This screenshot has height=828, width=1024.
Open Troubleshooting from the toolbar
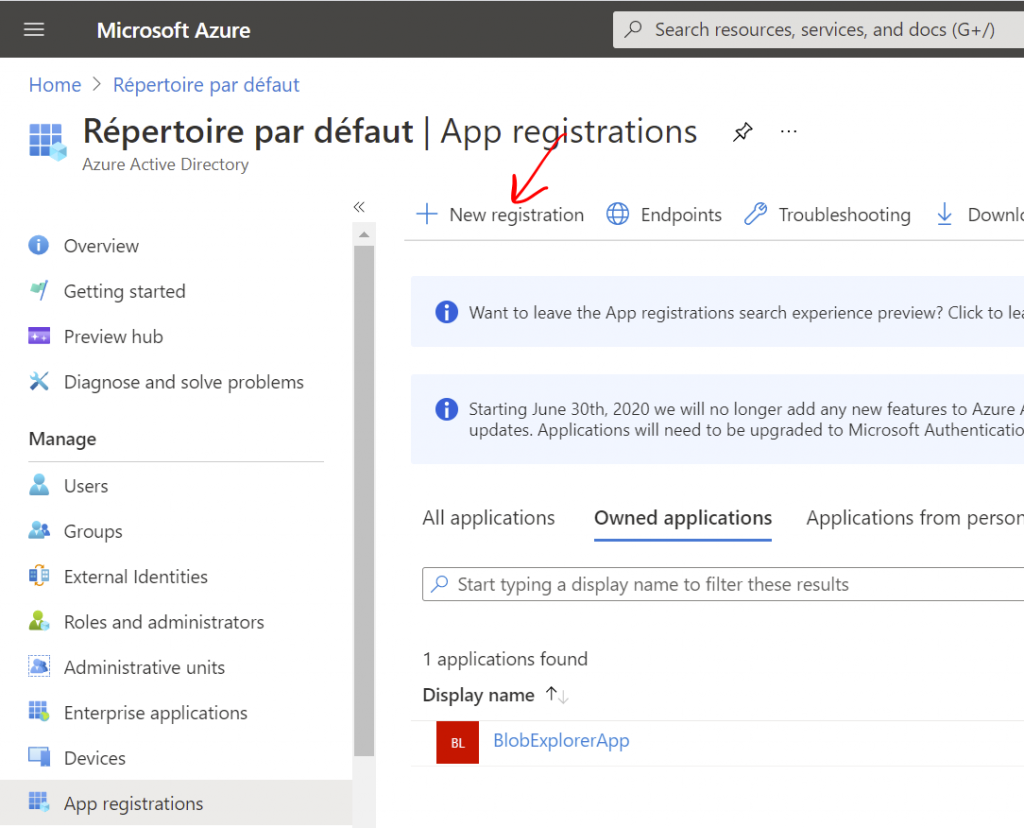coord(827,214)
